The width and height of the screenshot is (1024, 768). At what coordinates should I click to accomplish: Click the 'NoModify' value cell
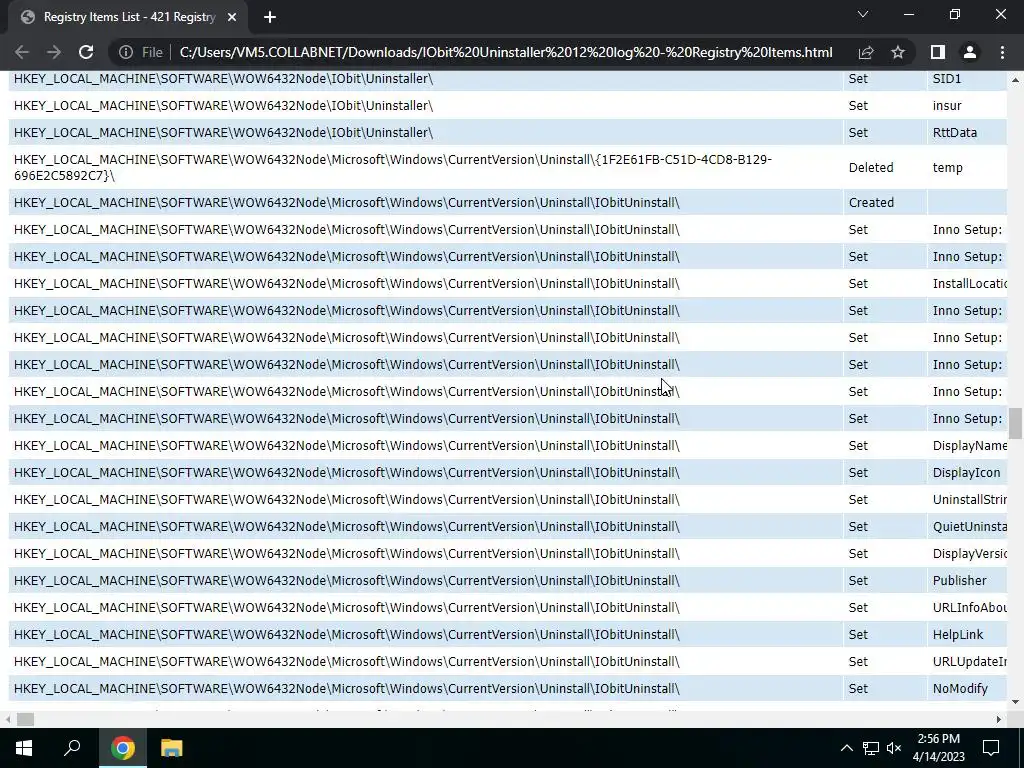point(967,688)
